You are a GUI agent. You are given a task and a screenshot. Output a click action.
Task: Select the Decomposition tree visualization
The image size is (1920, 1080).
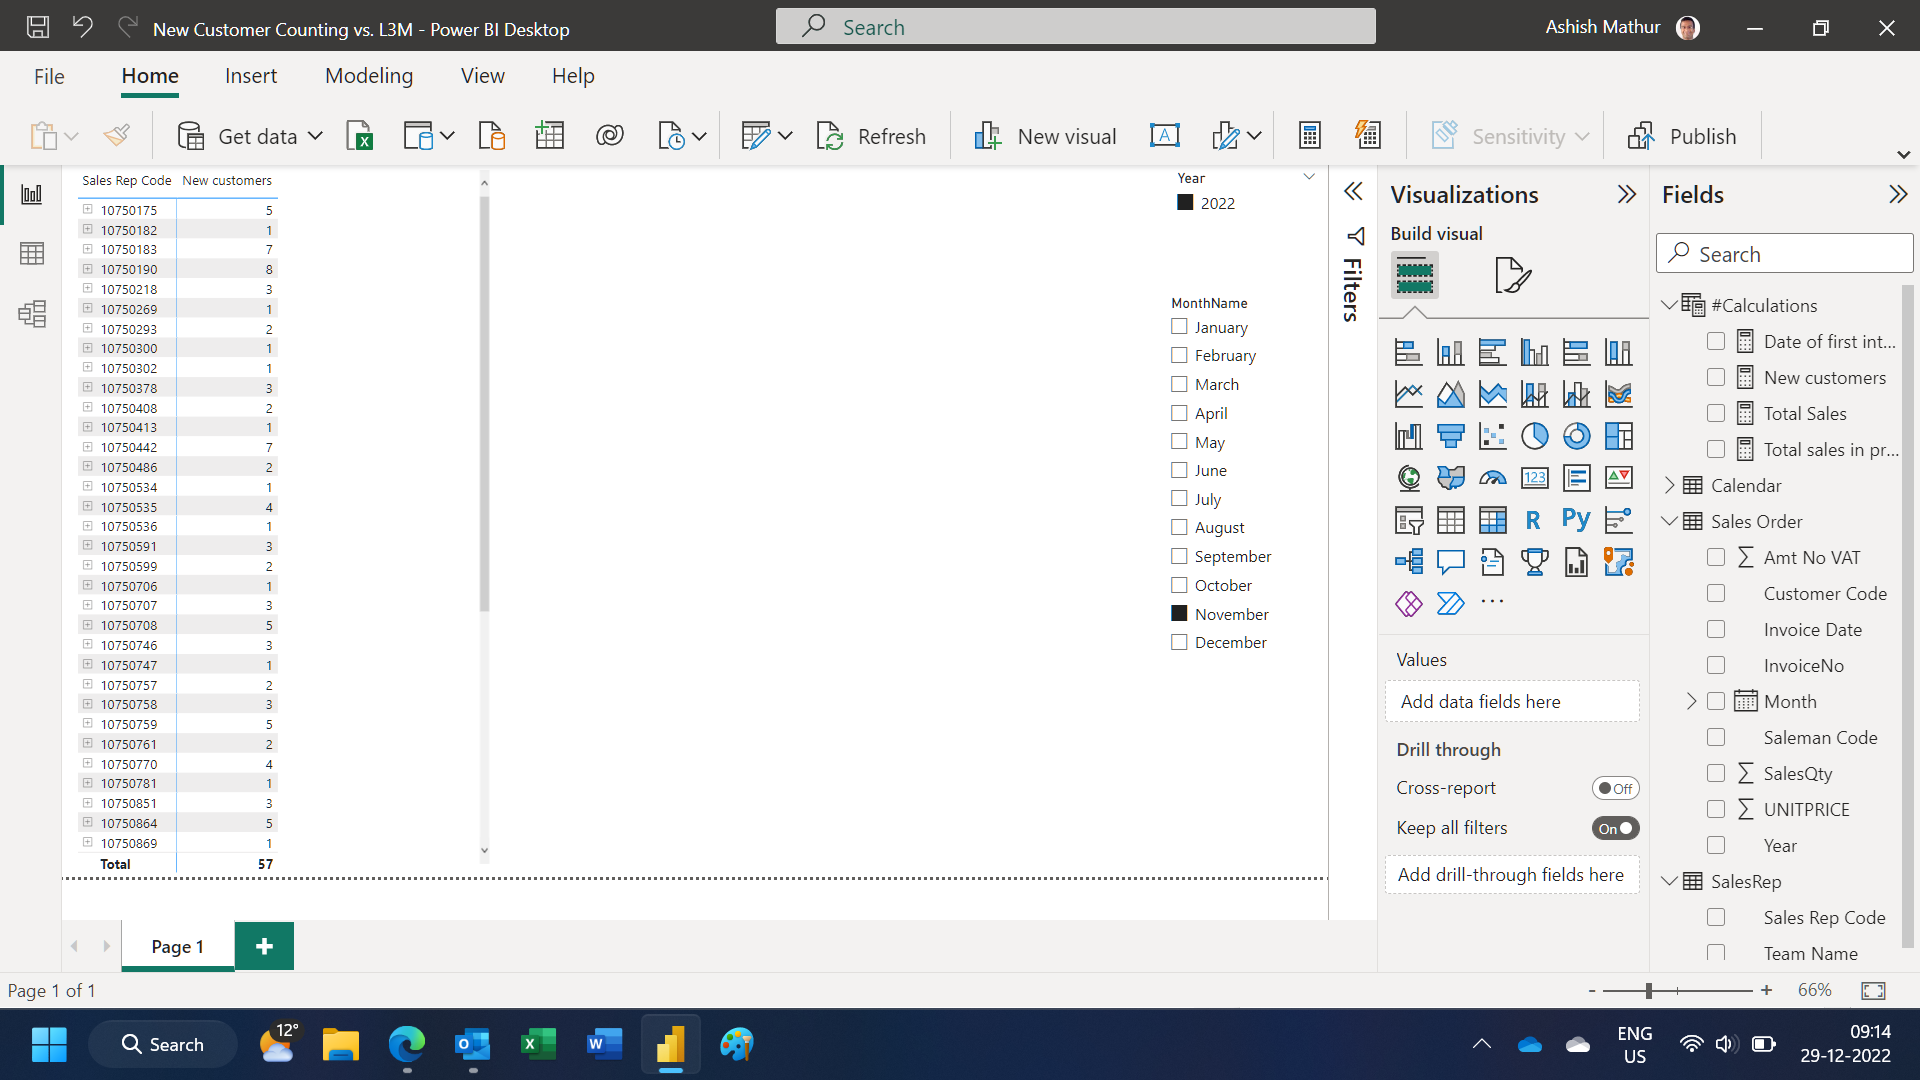point(1408,562)
